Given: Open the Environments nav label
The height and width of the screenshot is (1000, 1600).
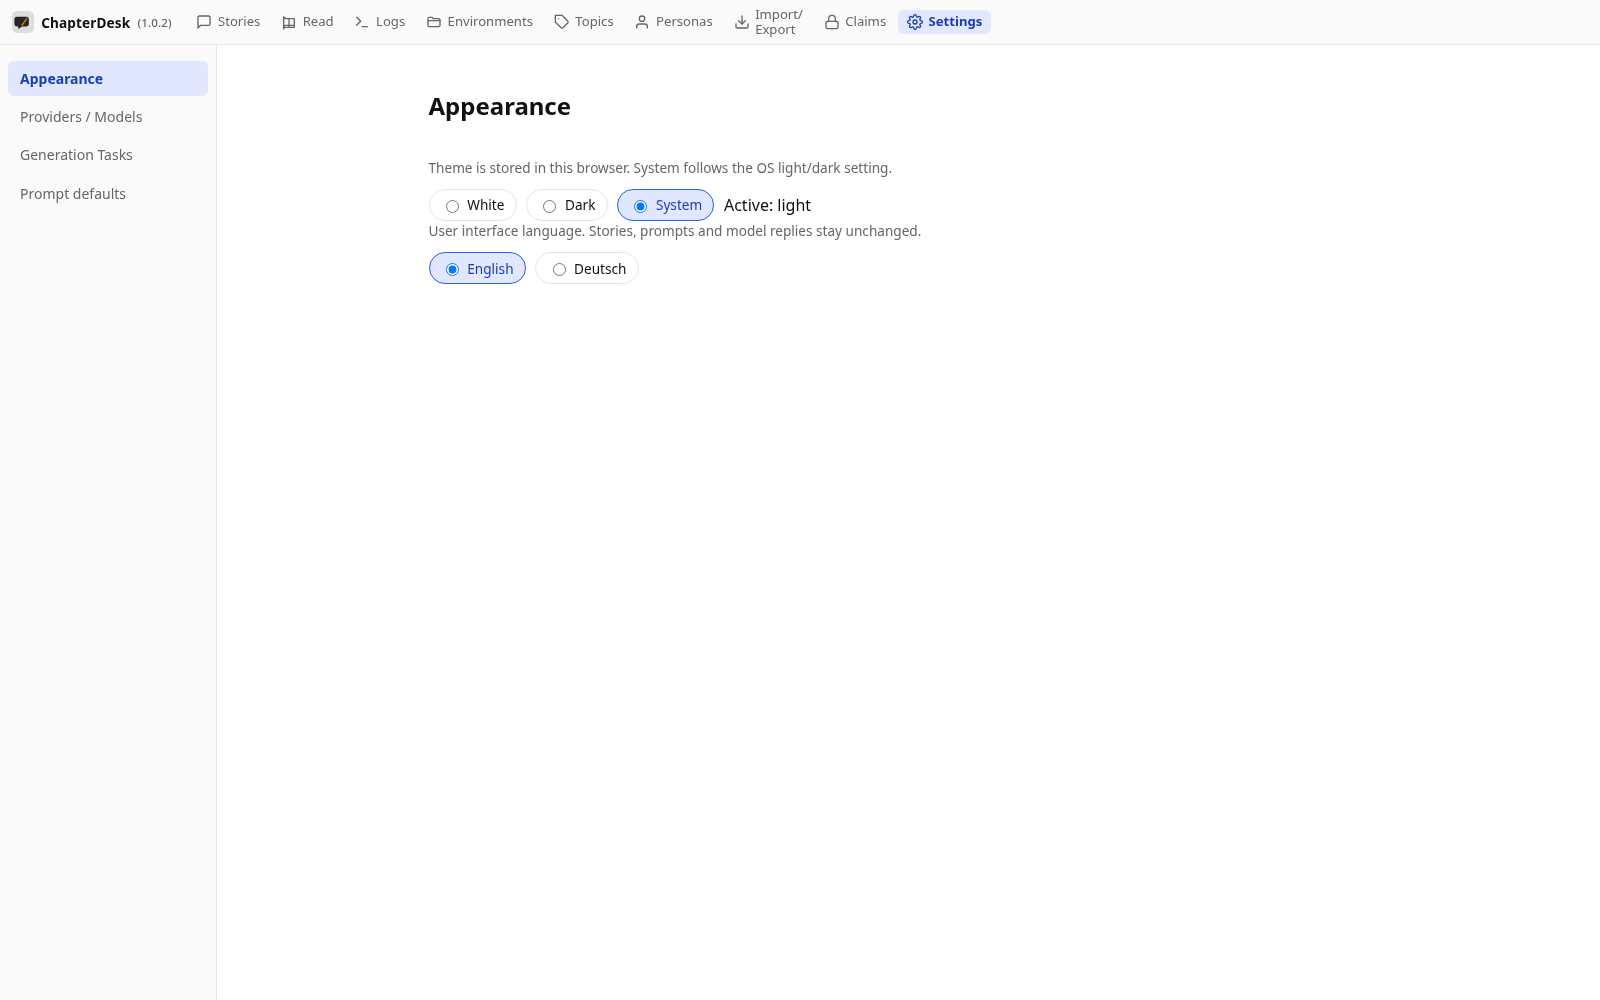Looking at the screenshot, I should [490, 22].
